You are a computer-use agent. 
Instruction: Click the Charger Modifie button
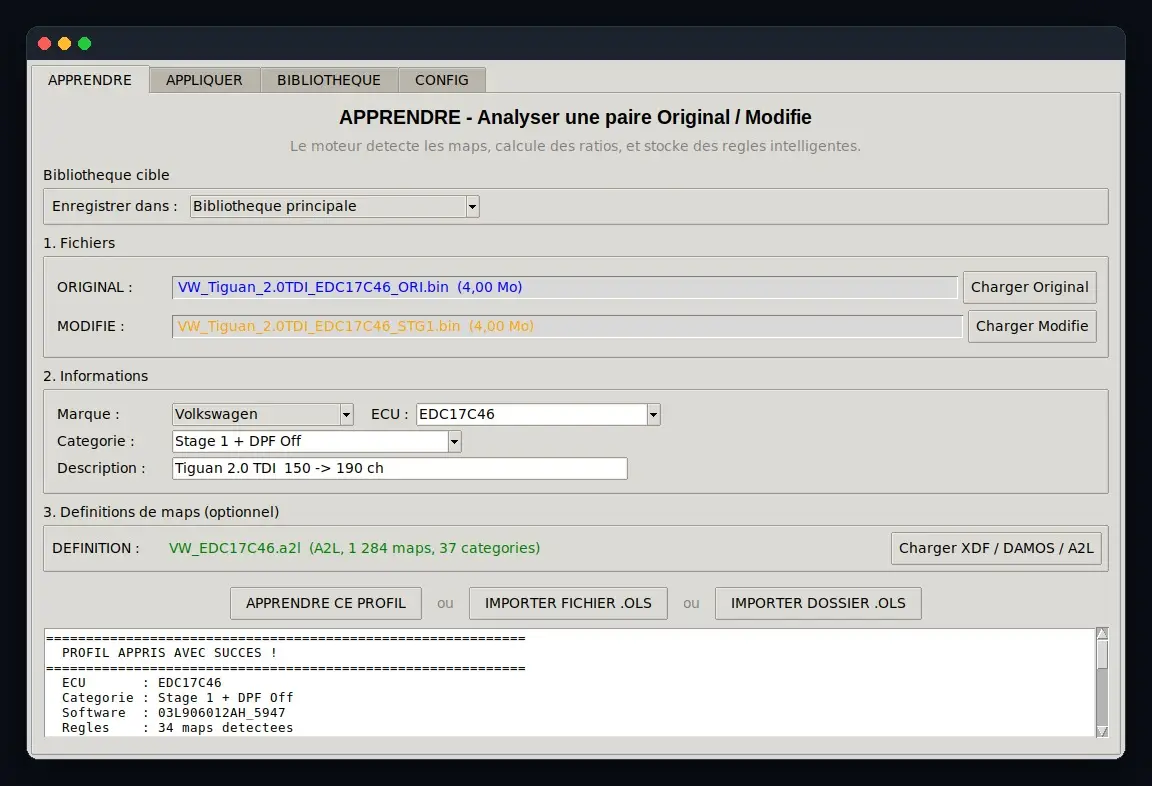pyautogui.click(x=1032, y=326)
